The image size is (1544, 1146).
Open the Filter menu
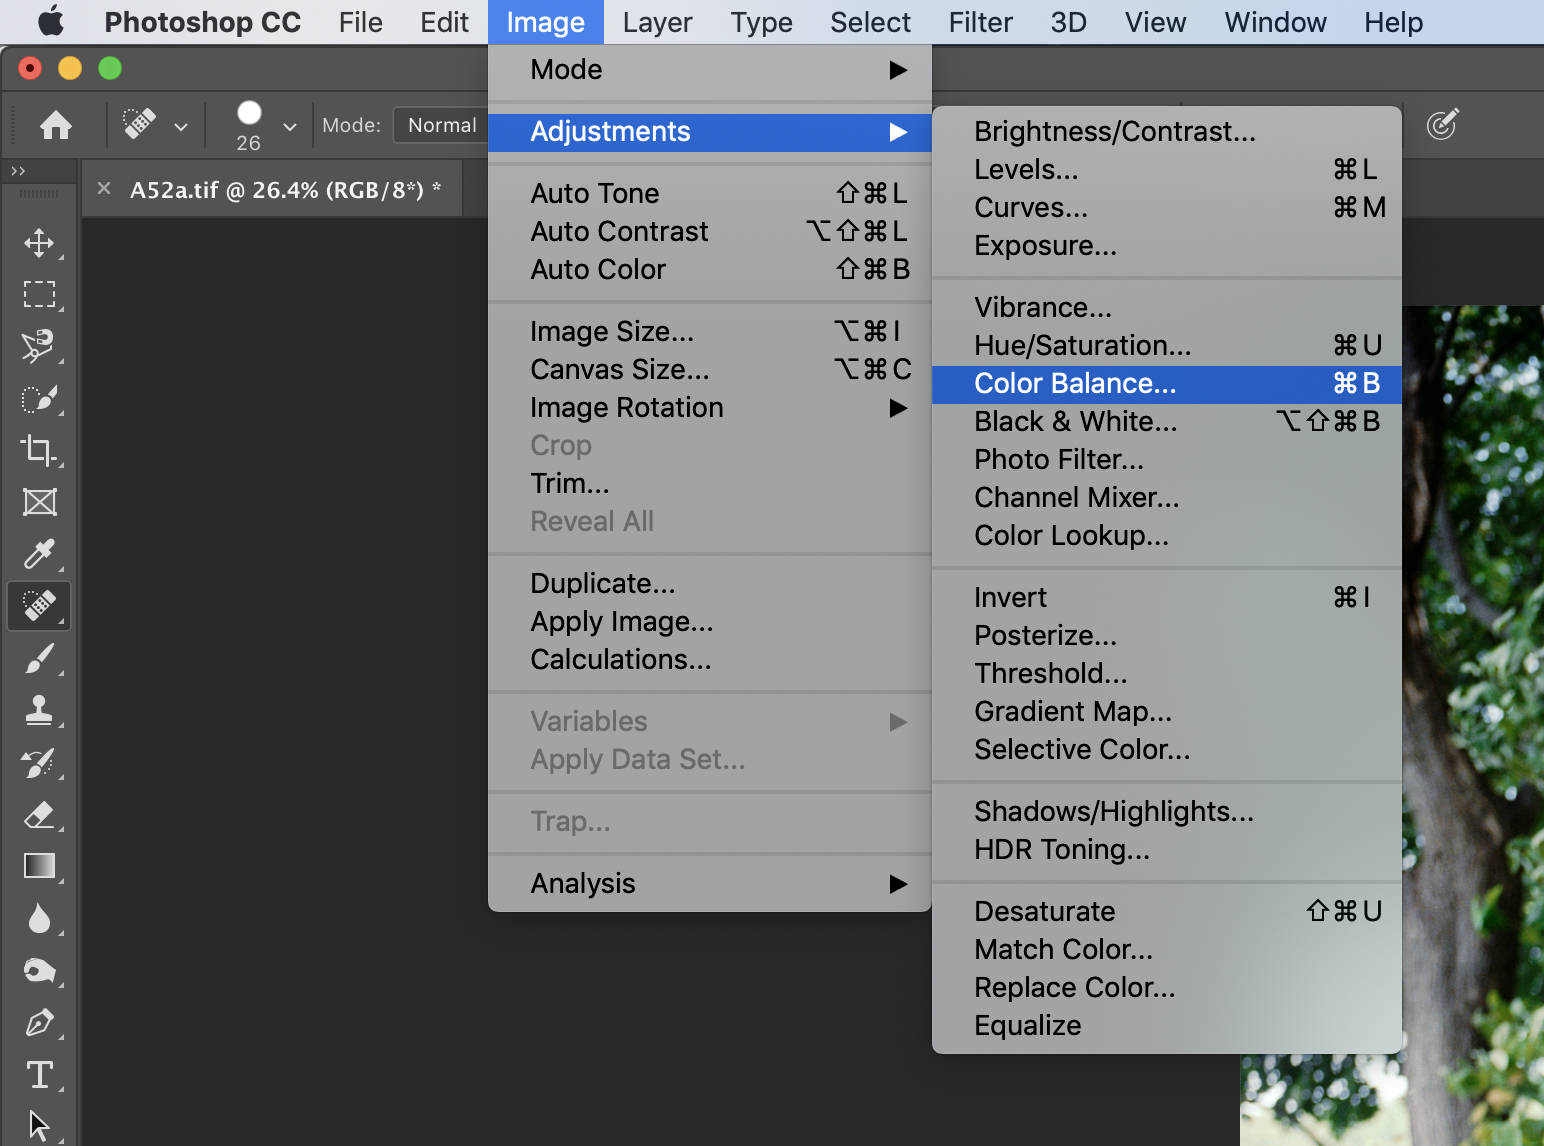(980, 22)
